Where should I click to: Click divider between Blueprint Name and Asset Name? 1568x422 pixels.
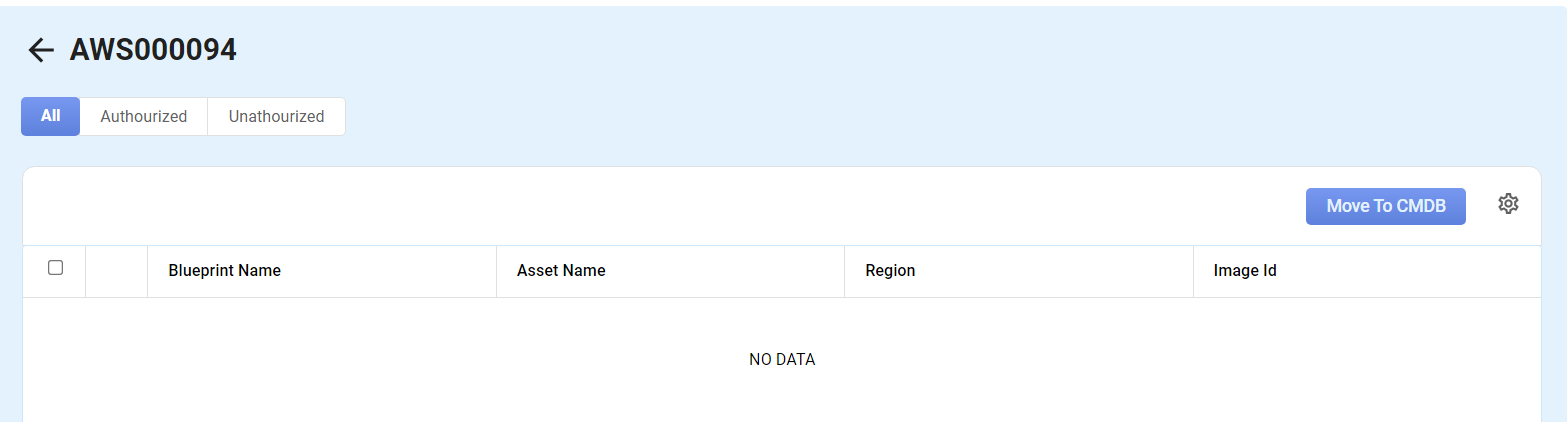coord(496,271)
